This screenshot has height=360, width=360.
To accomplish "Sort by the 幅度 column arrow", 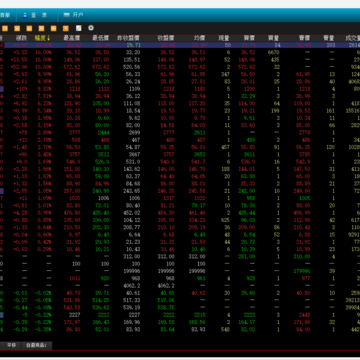I will coord(49,38).
